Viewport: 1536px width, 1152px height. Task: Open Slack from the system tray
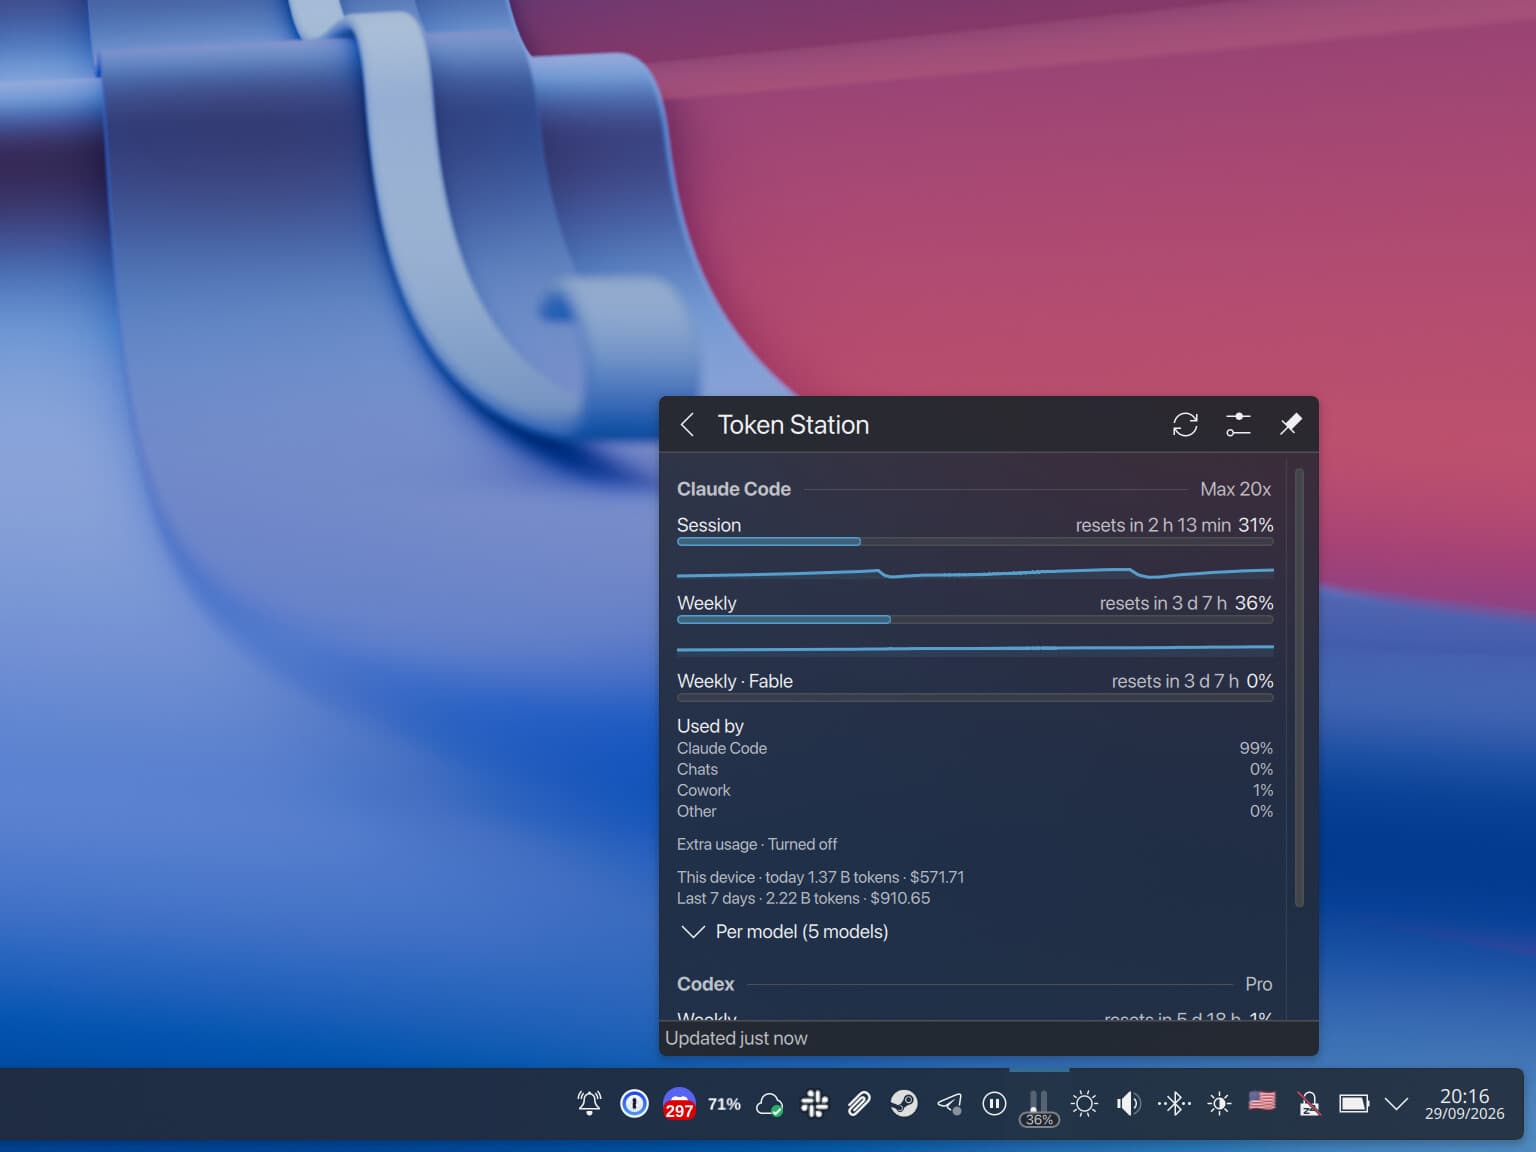pos(814,1103)
